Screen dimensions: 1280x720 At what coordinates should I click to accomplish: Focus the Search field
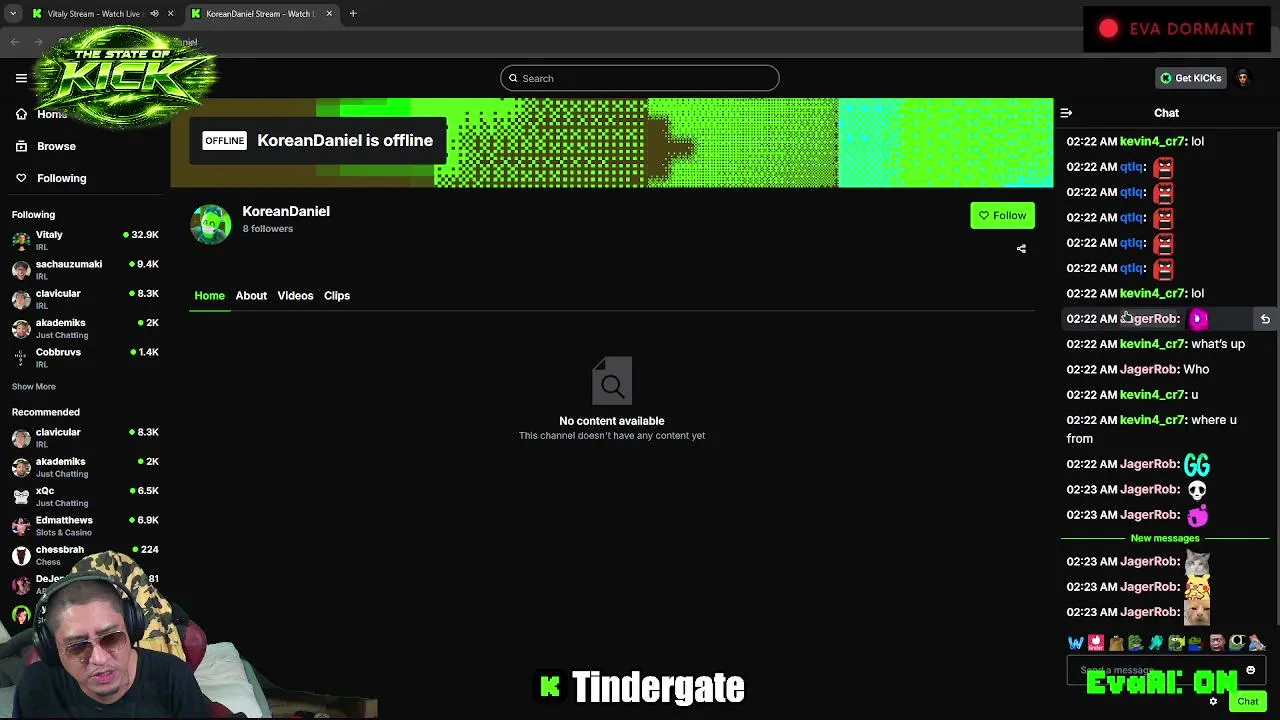pyautogui.click(x=640, y=78)
